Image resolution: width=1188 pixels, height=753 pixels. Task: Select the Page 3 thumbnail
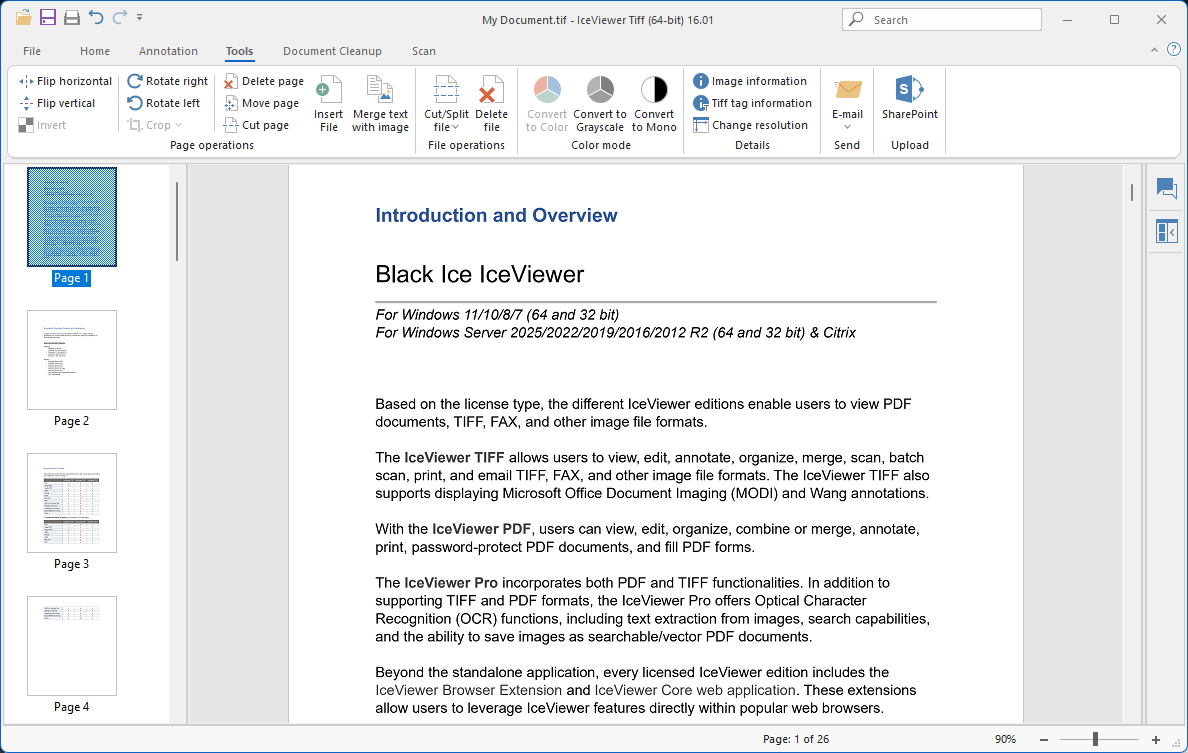[72, 503]
